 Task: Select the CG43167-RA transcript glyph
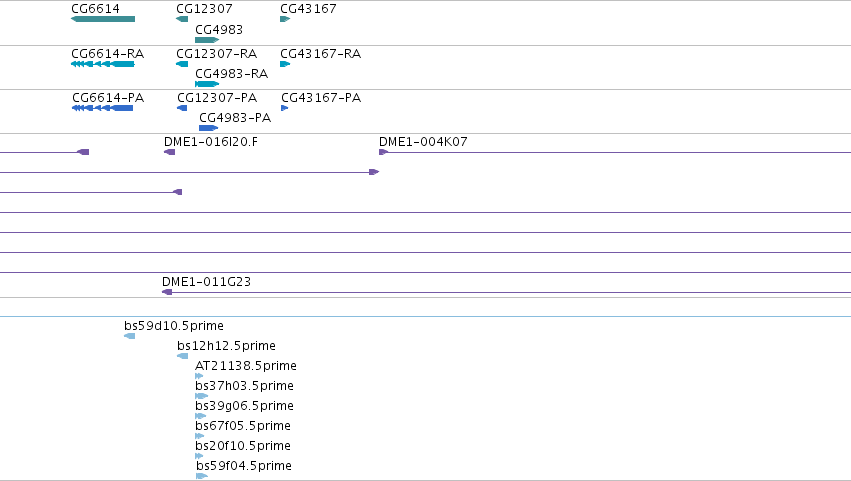tap(285, 64)
